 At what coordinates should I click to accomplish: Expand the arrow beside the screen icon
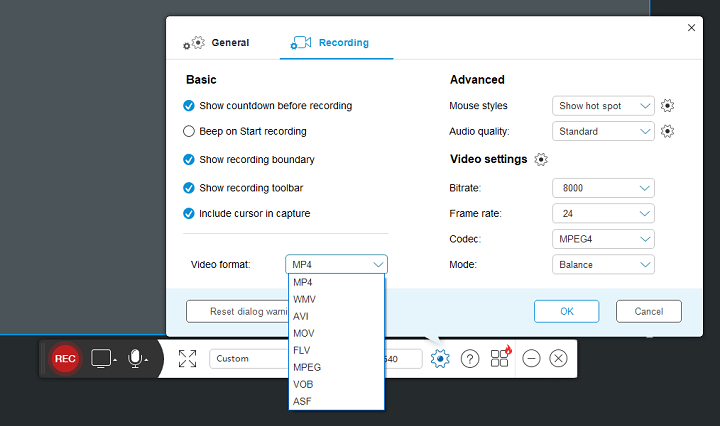115,360
